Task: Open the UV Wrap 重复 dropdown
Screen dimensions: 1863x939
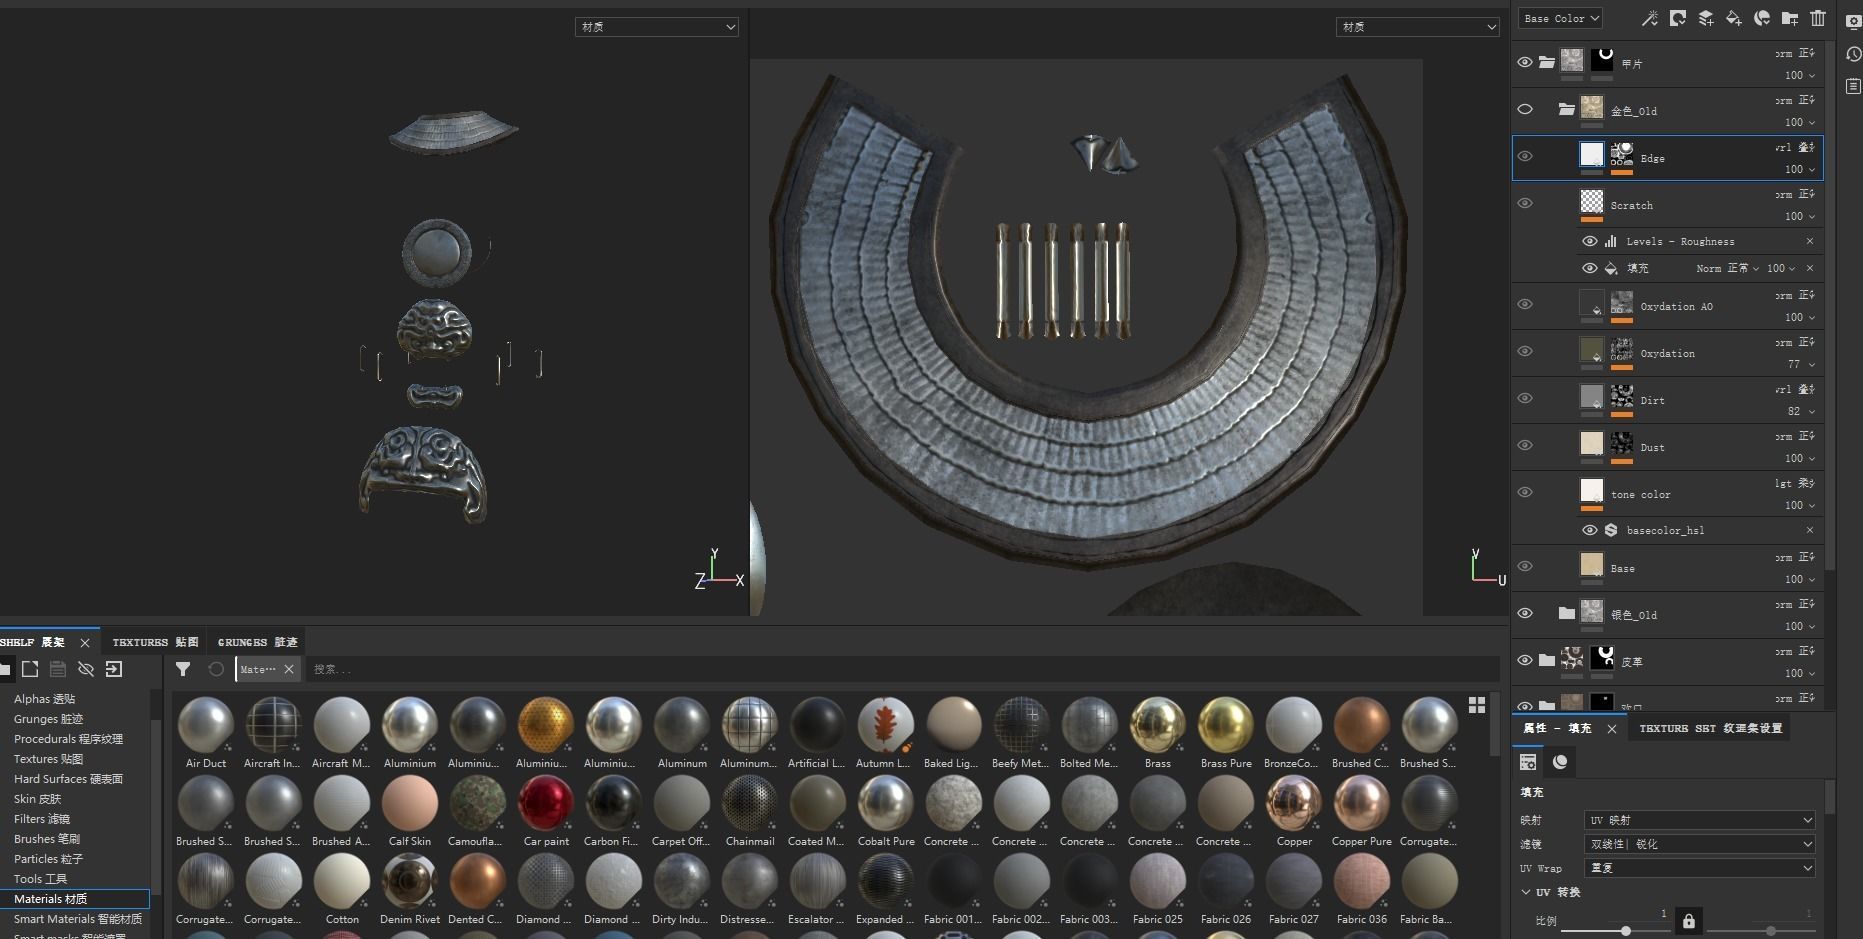Action: (1700, 868)
